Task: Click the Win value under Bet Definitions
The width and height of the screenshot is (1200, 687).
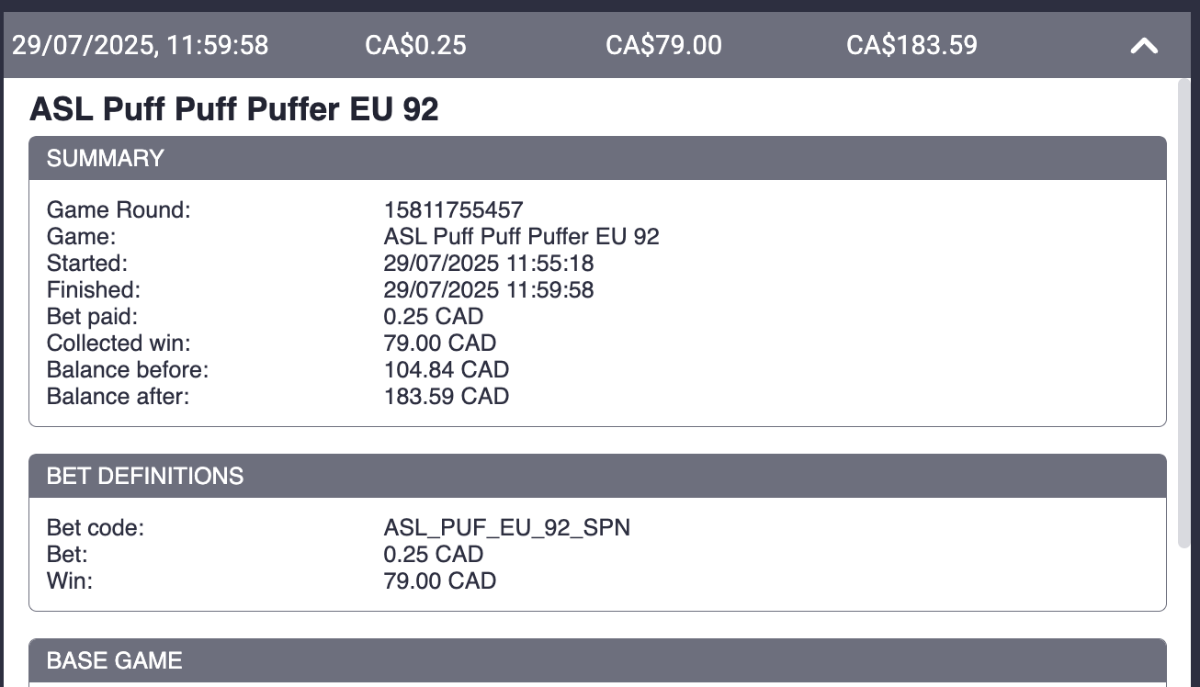Action: tap(440, 580)
